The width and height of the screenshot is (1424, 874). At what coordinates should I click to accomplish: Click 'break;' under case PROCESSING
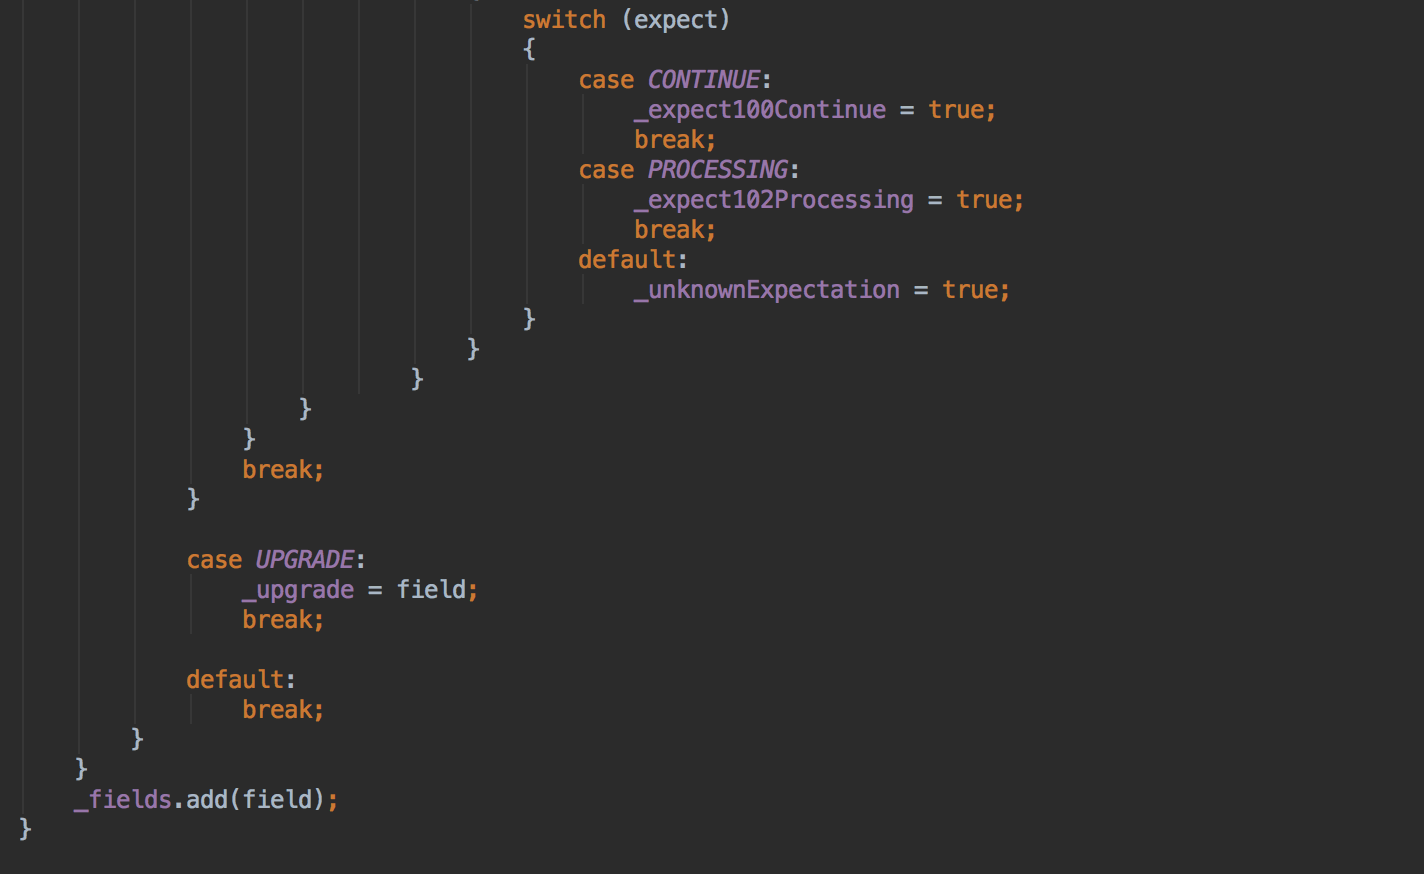click(x=675, y=230)
